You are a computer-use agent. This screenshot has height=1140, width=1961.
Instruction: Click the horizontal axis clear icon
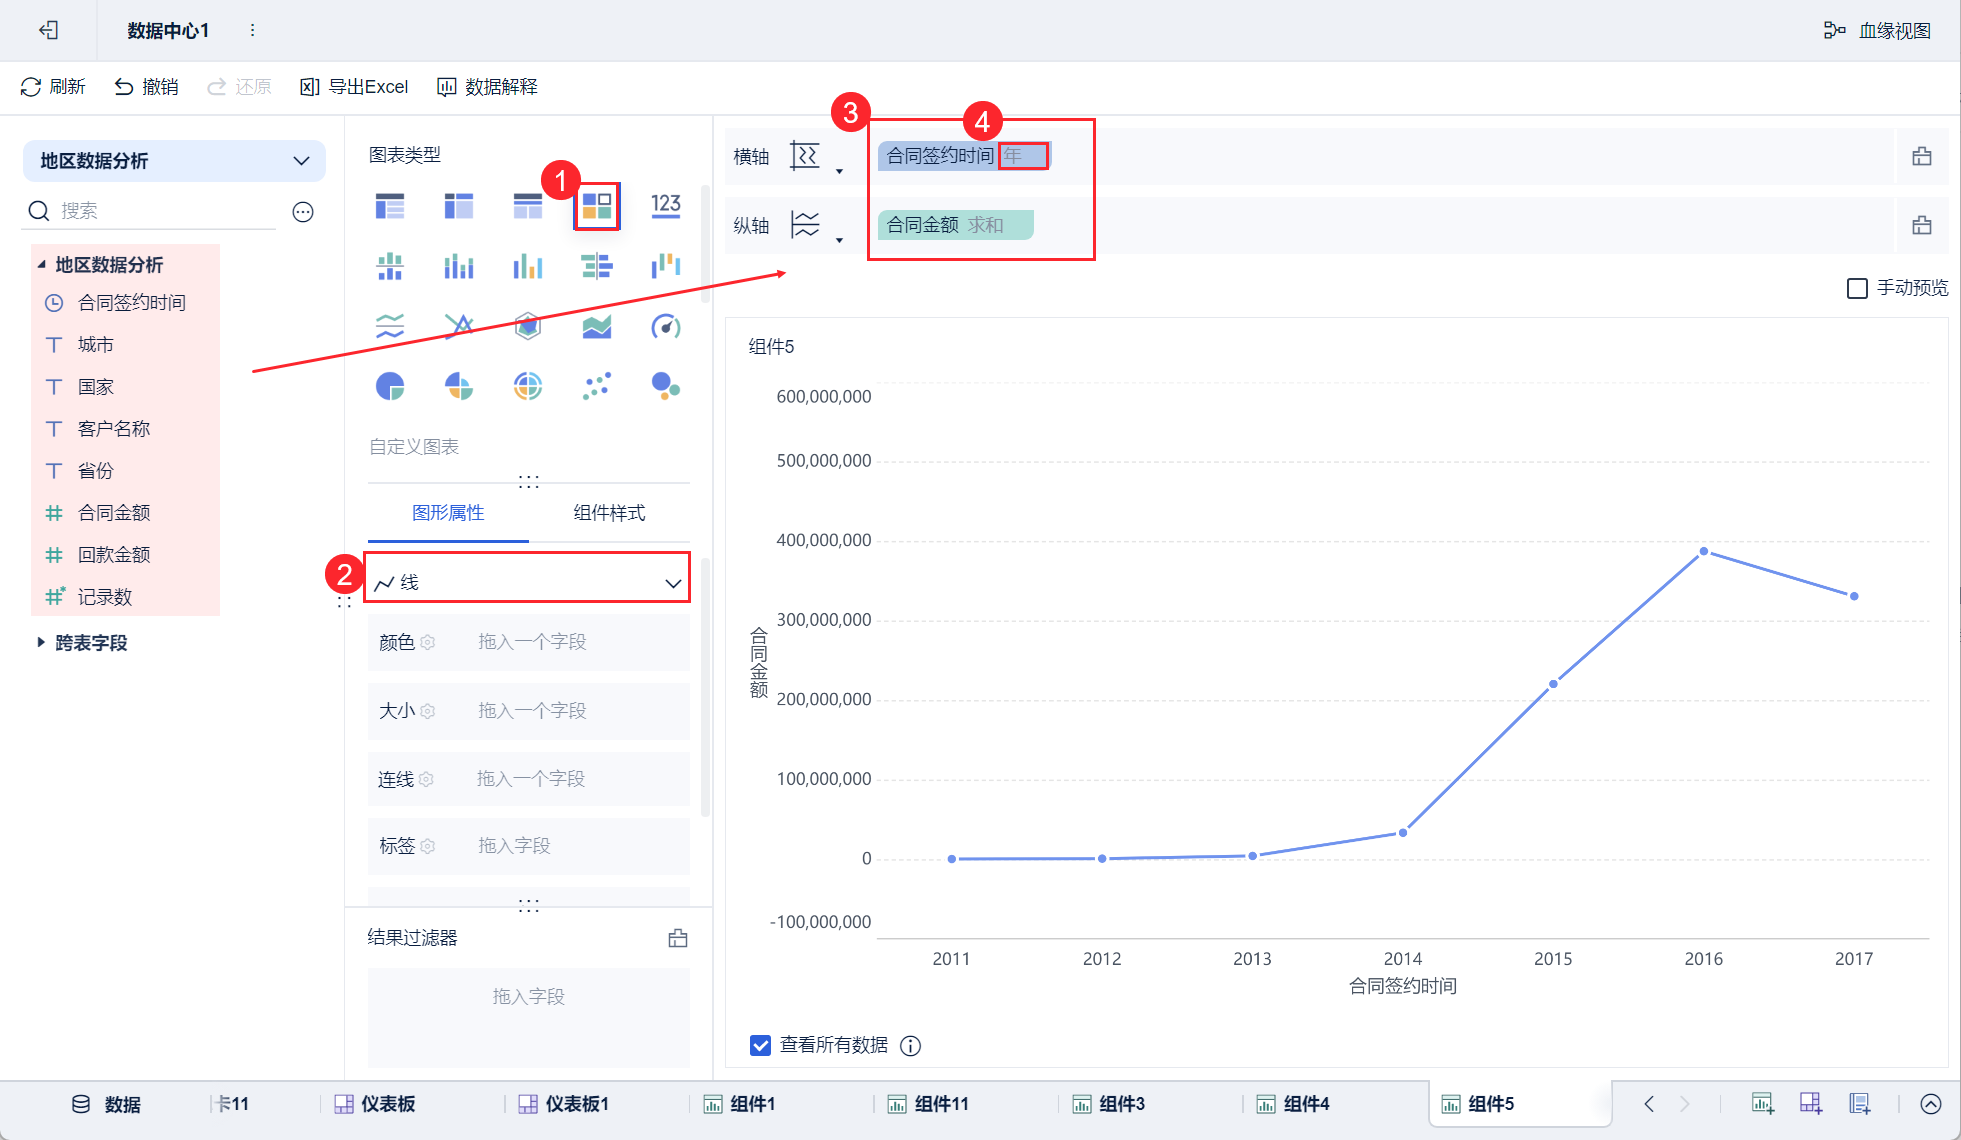pos(1921,157)
